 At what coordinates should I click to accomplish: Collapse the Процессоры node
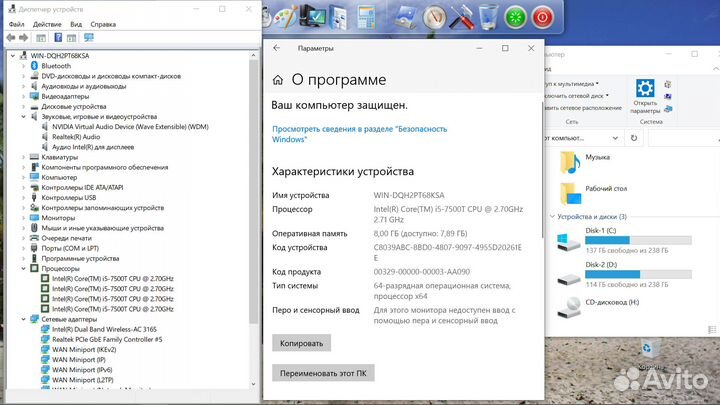click(x=23, y=269)
